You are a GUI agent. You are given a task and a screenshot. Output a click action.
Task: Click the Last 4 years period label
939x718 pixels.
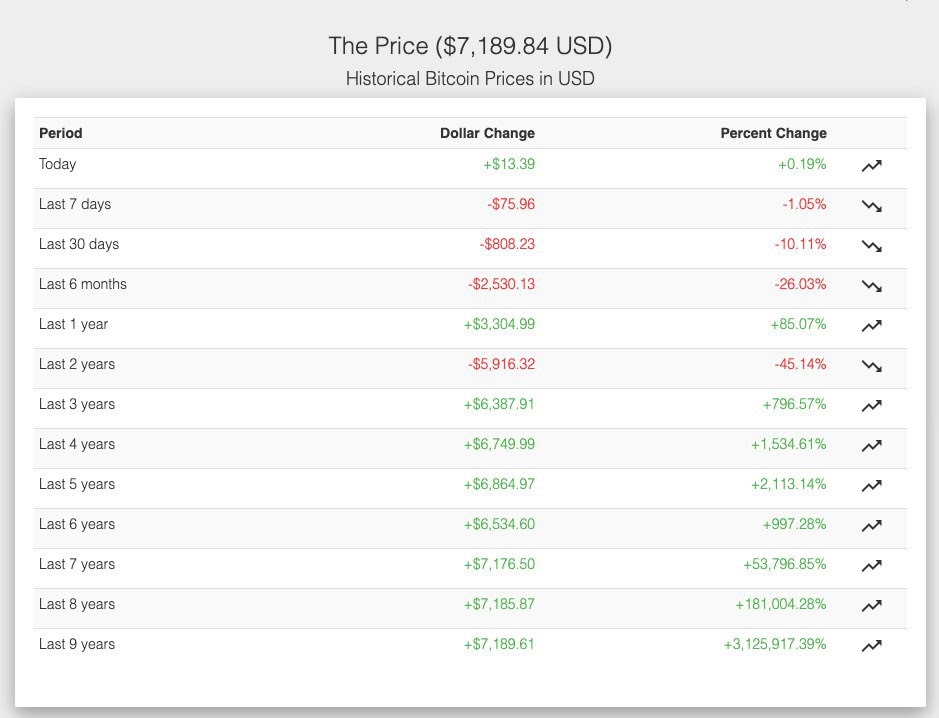tap(77, 444)
